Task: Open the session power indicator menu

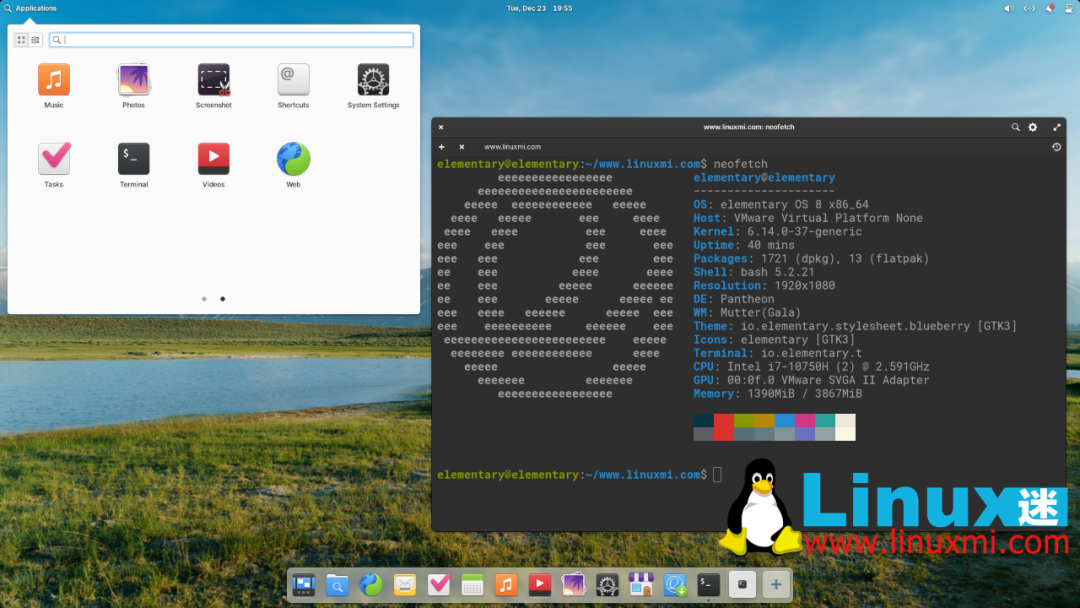Action: point(1069,8)
